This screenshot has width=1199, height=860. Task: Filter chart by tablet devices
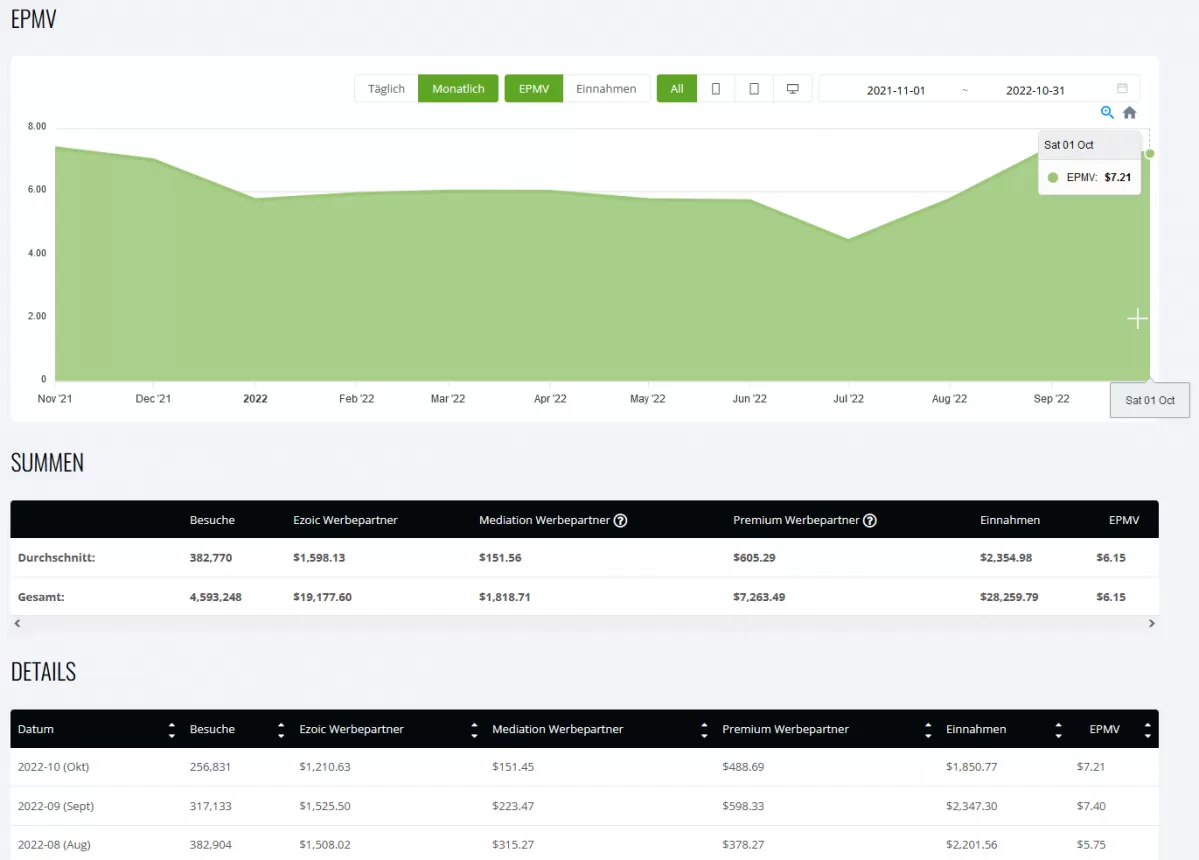[x=754, y=89]
